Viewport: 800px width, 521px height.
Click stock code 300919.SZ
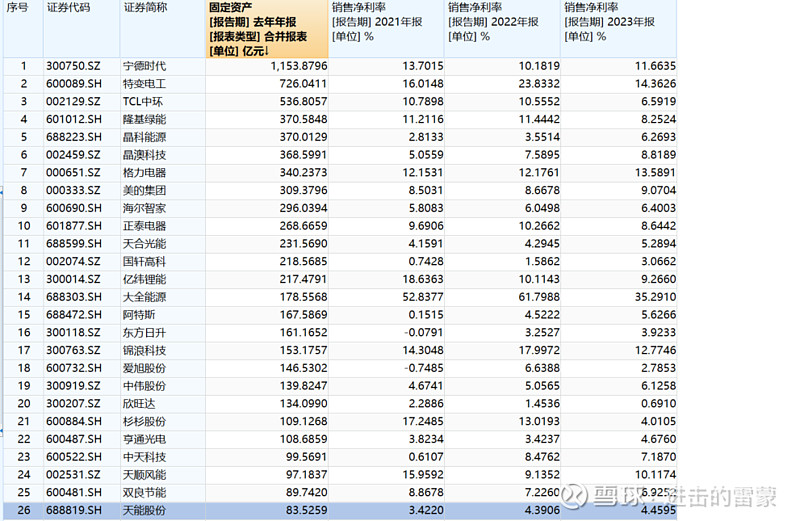click(x=73, y=386)
